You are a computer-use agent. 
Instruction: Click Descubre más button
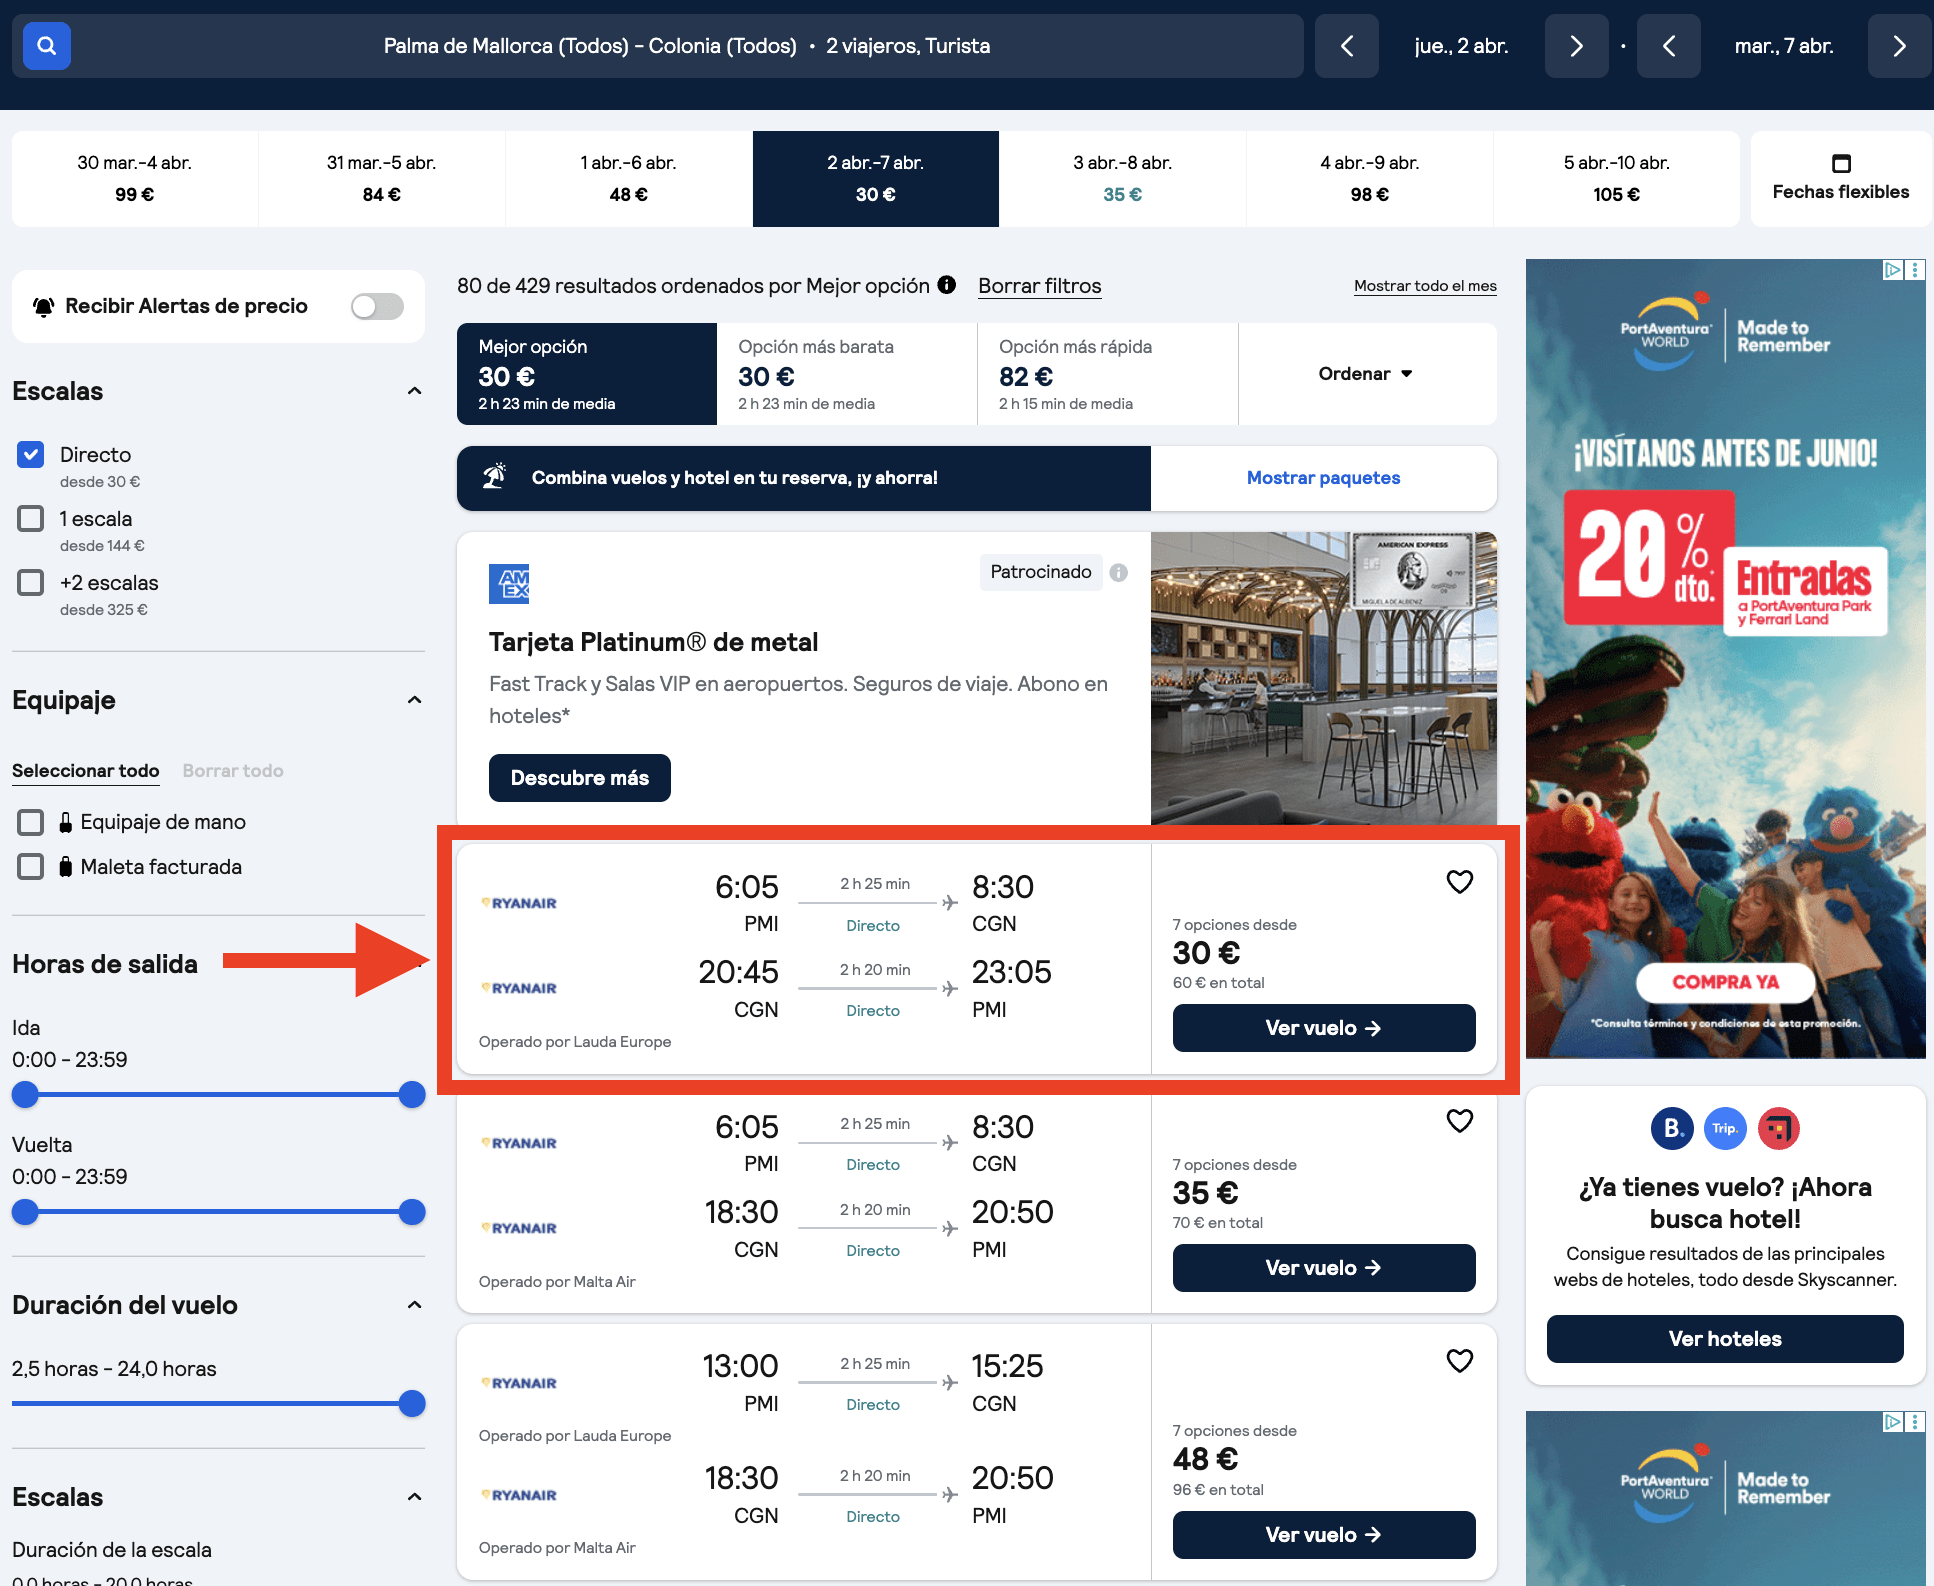580,778
